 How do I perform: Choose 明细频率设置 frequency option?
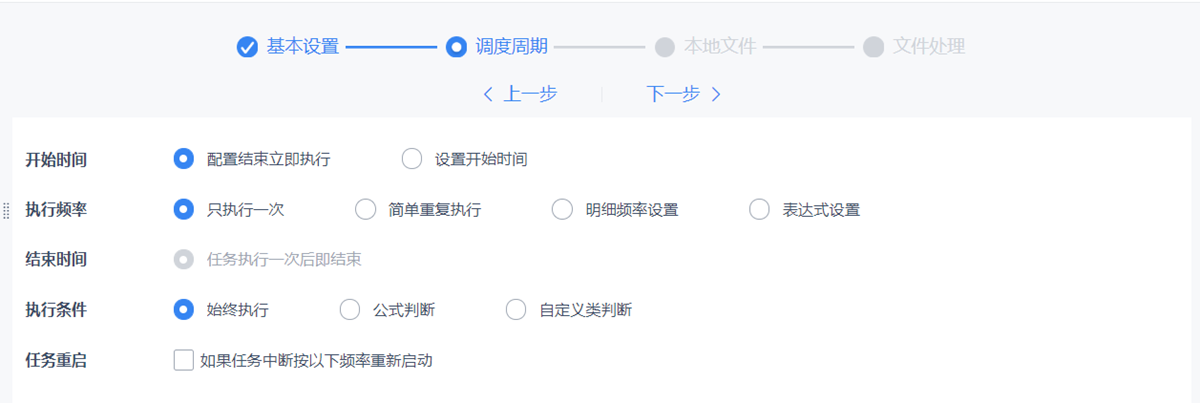tap(562, 210)
